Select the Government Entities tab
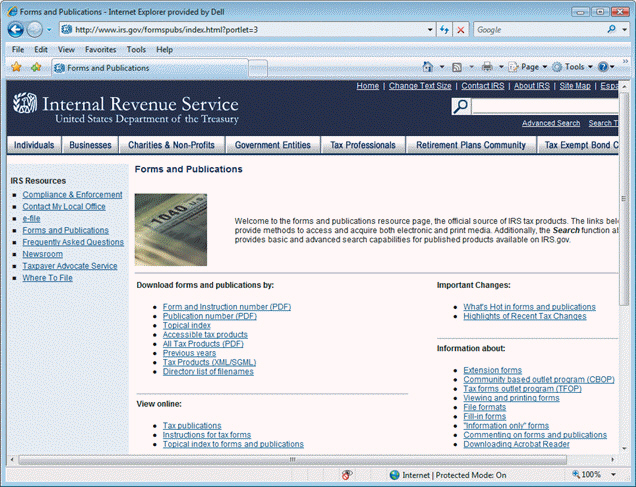Screen dimensions: 636x487 point(273,145)
